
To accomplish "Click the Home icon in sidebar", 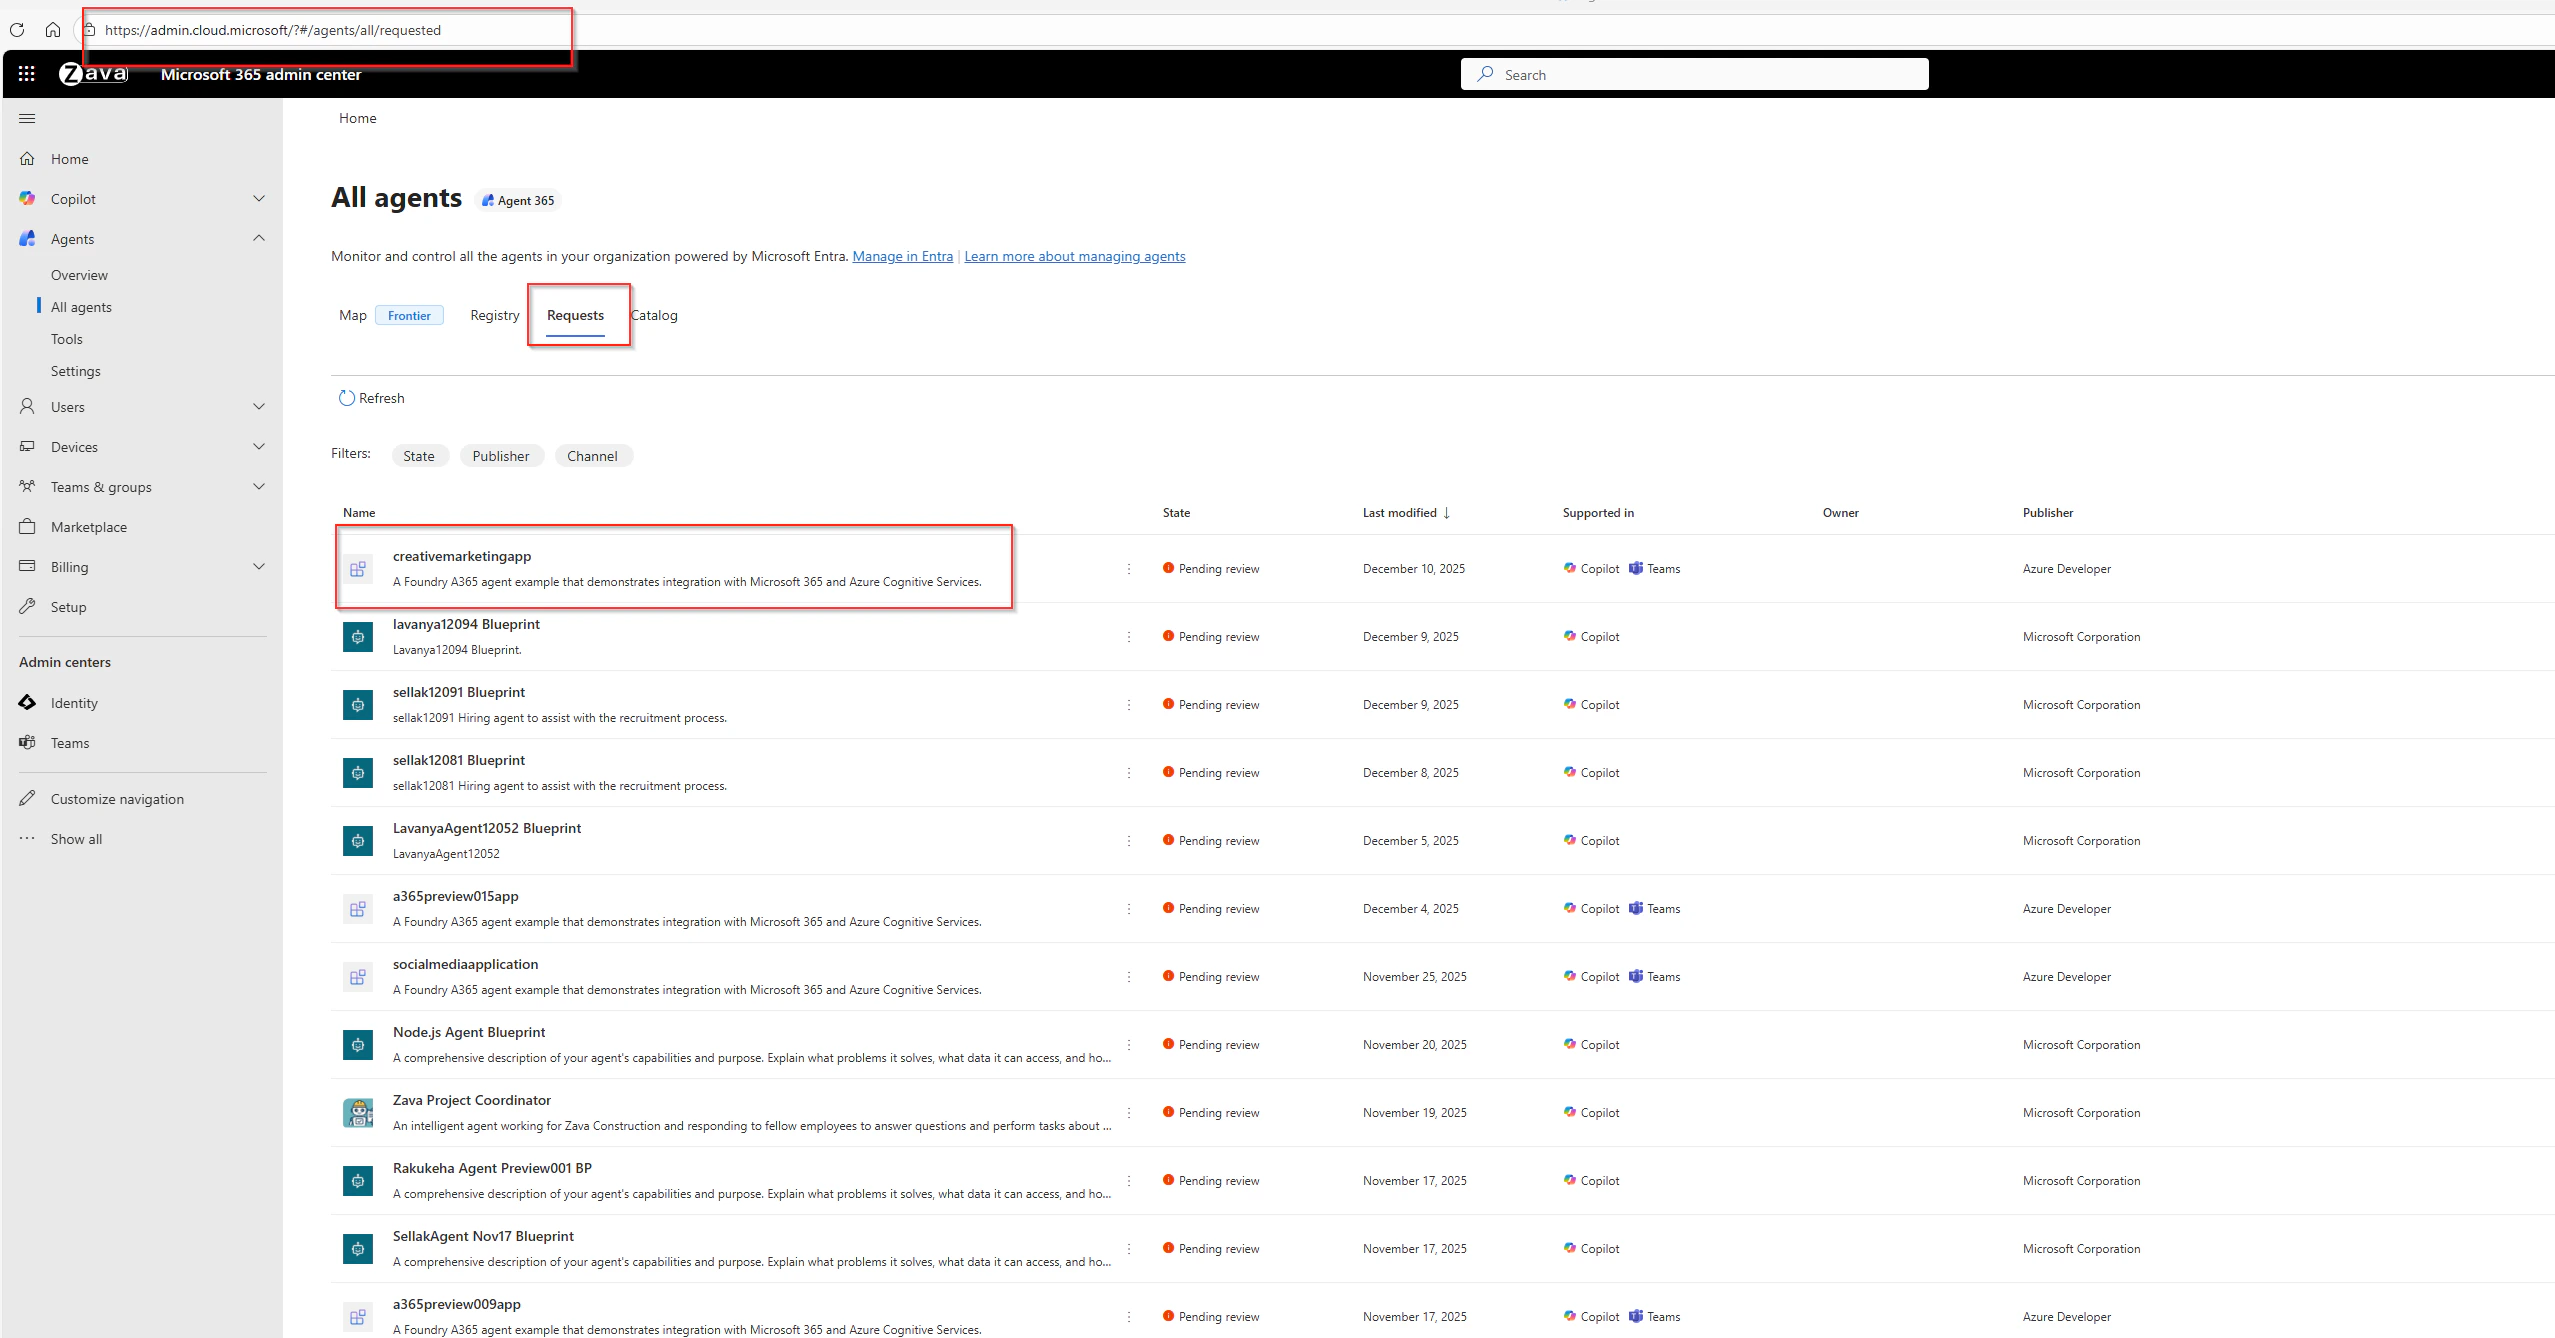I will (27, 159).
